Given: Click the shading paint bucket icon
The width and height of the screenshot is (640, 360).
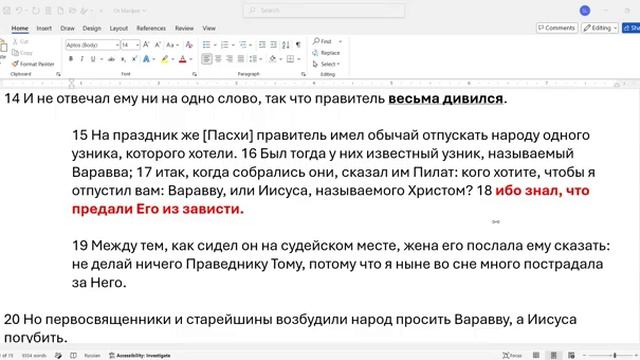Looking at the screenshot, I should (x=272, y=59).
